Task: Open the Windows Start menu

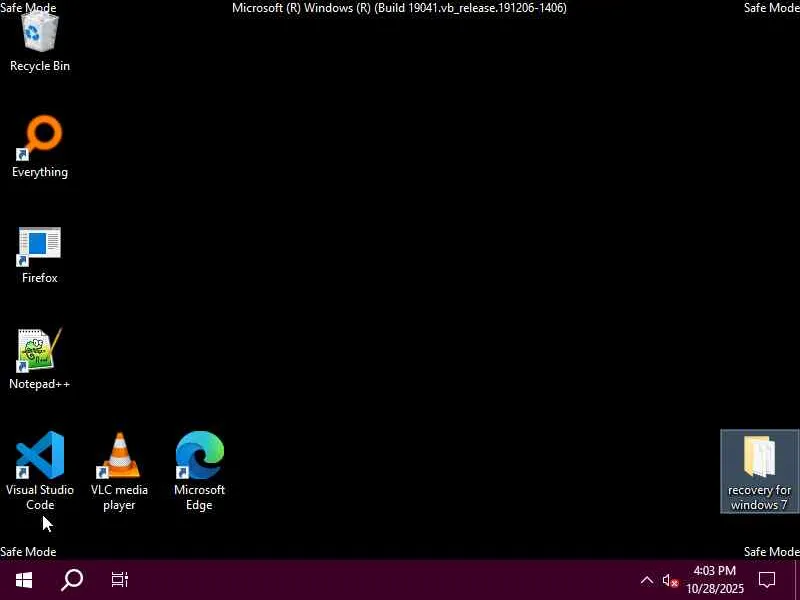Action: (24, 580)
